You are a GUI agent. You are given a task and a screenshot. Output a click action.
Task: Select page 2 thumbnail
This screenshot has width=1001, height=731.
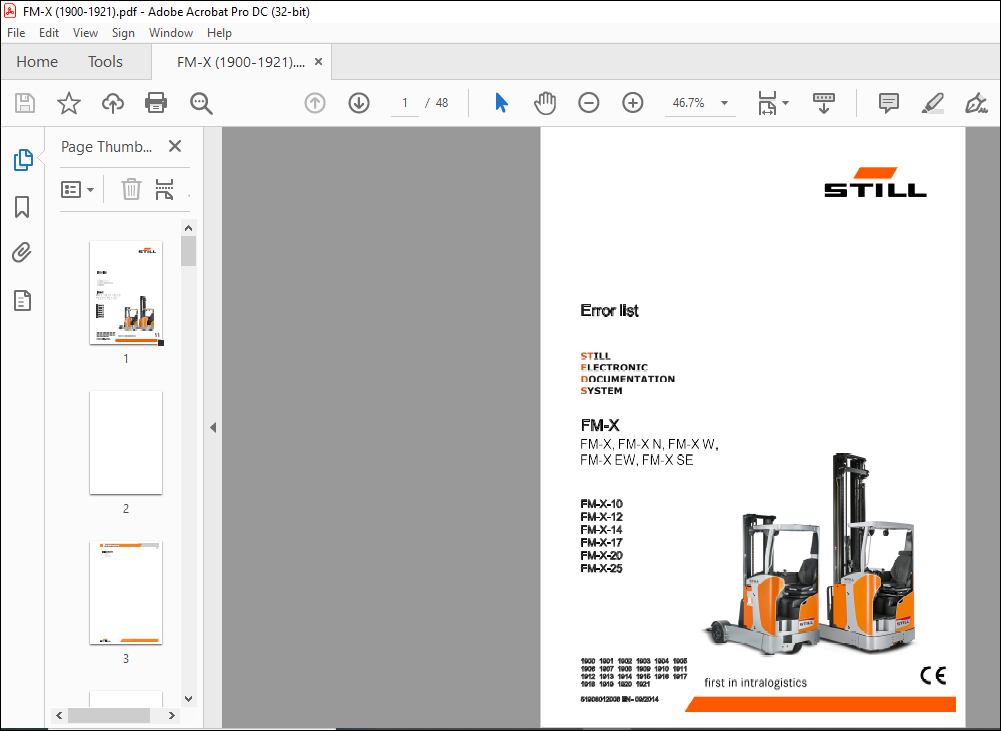(126, 442)
